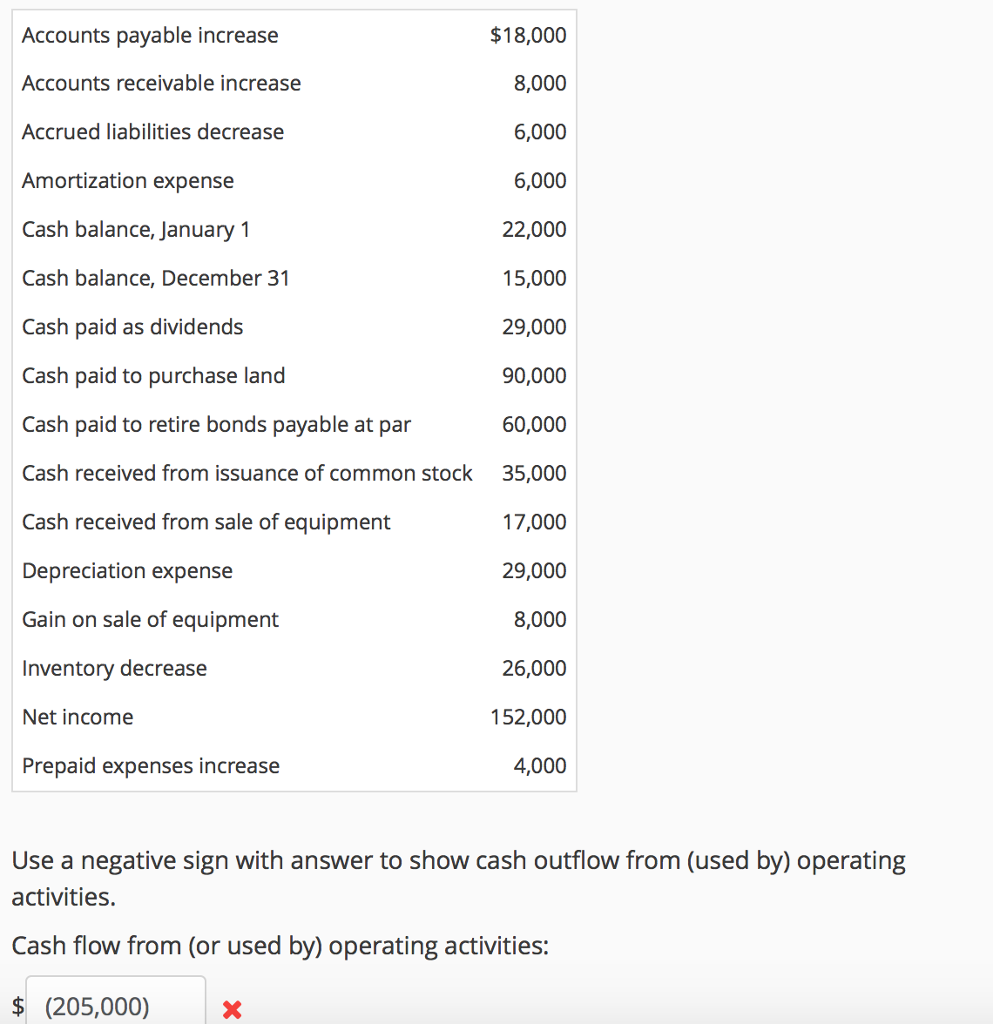Select the Accounts payable increase row
This screenshot has height=1024, width=993.
(x=150, y=35)
